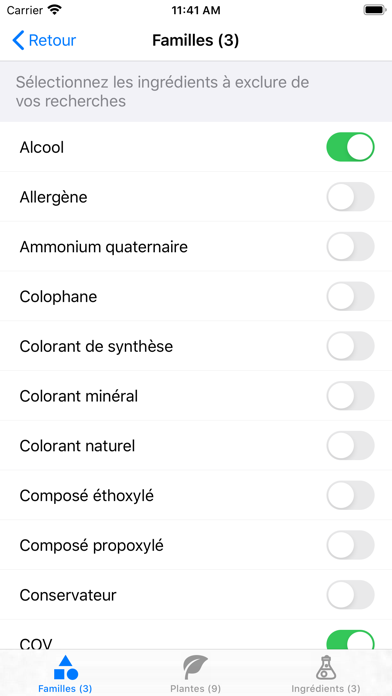Tap the battery icon in status bar

tap(375, 10)
